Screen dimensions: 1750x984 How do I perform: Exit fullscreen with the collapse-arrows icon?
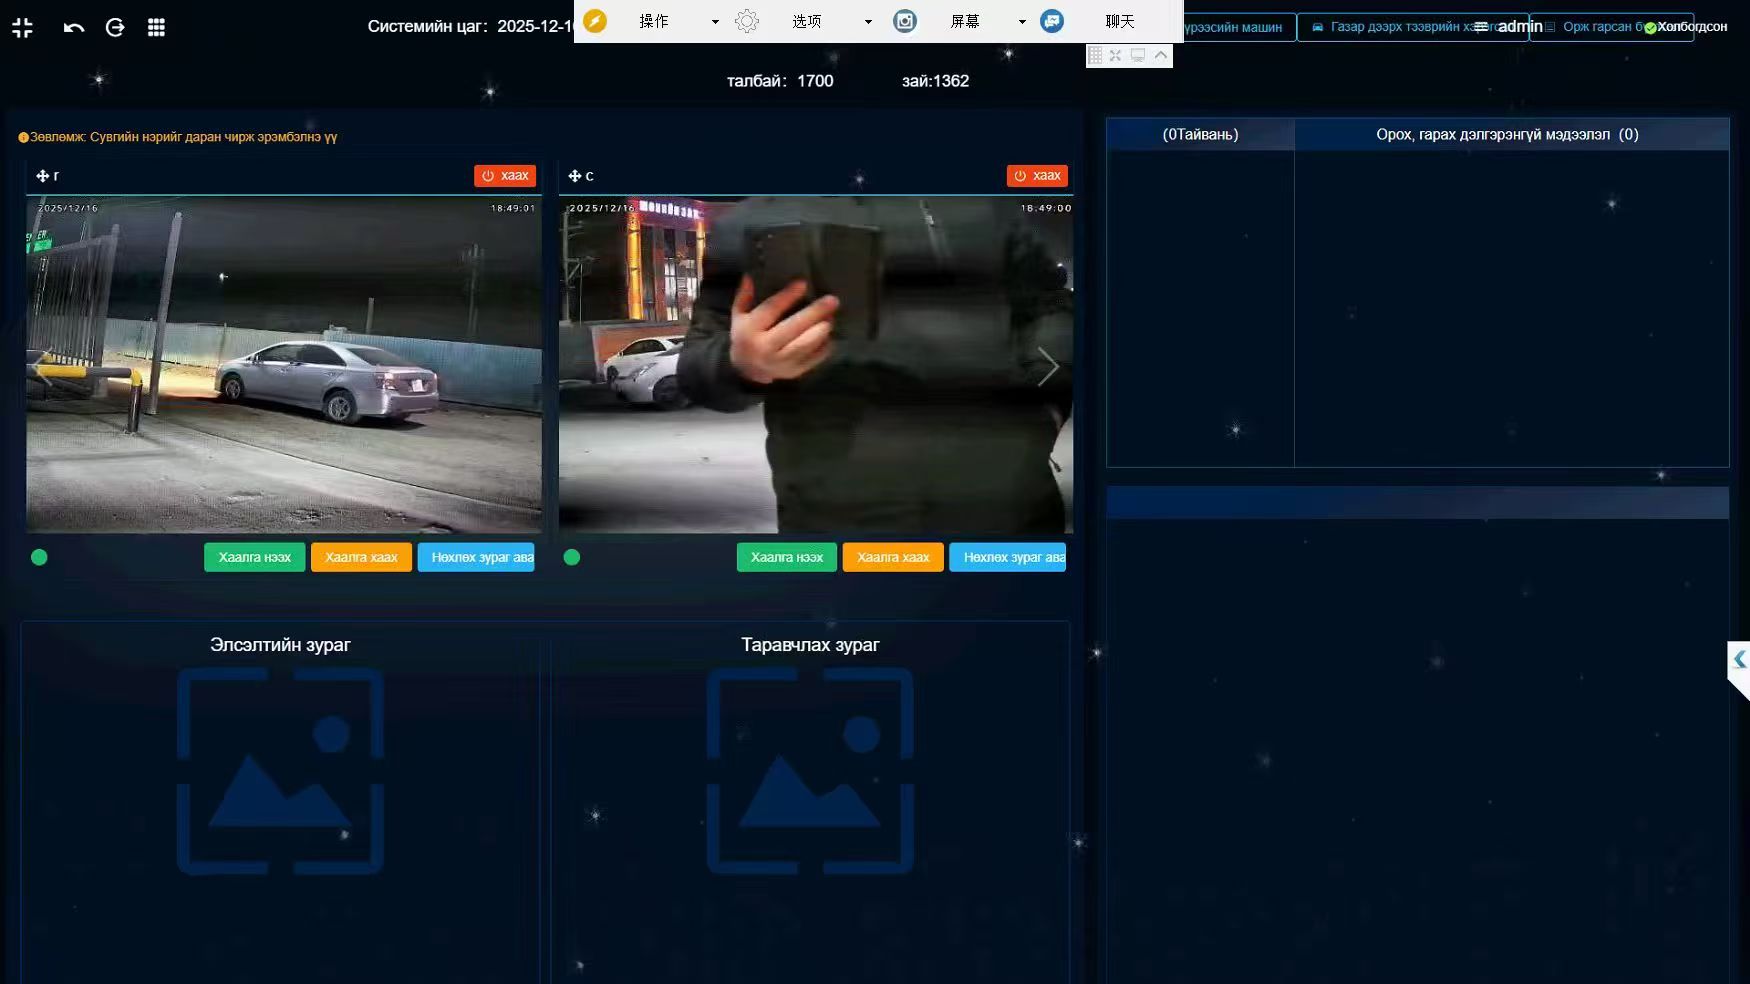(23, 27)
